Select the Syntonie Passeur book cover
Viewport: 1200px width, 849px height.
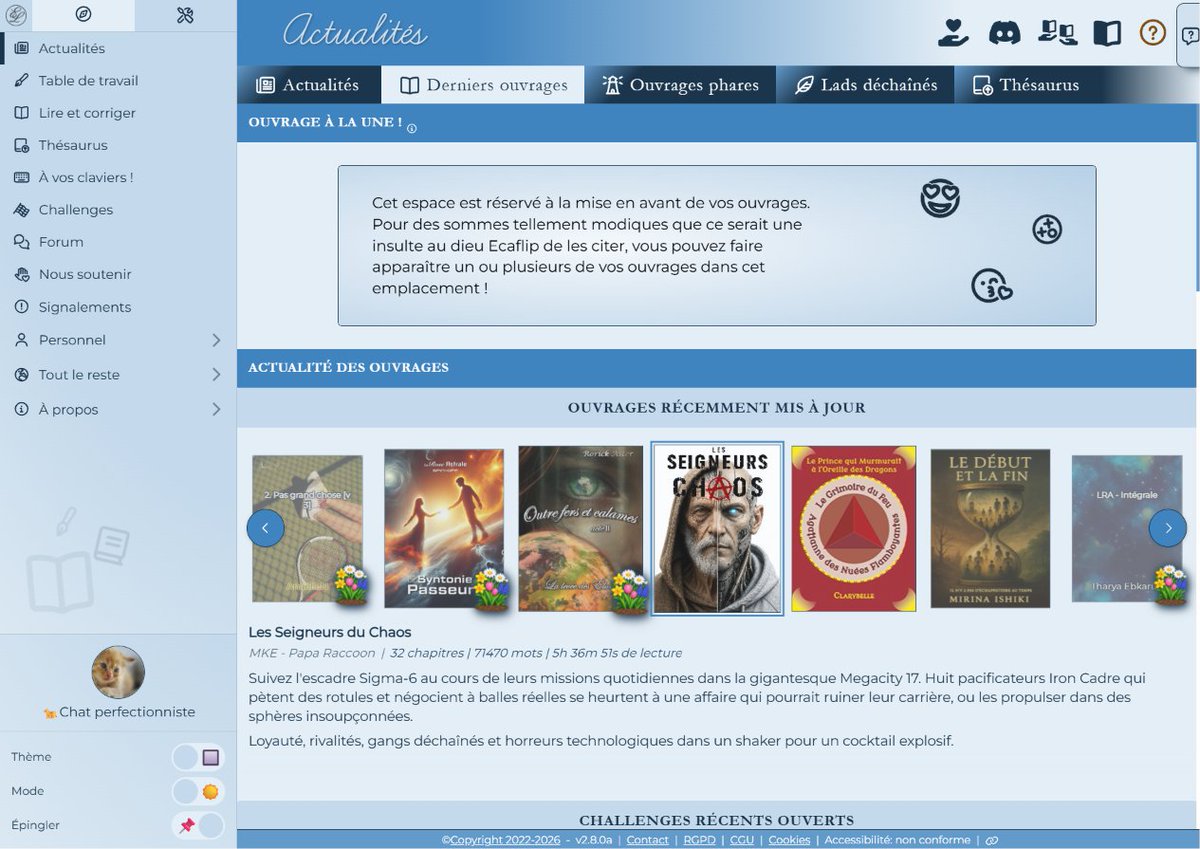tap(444, 529)
